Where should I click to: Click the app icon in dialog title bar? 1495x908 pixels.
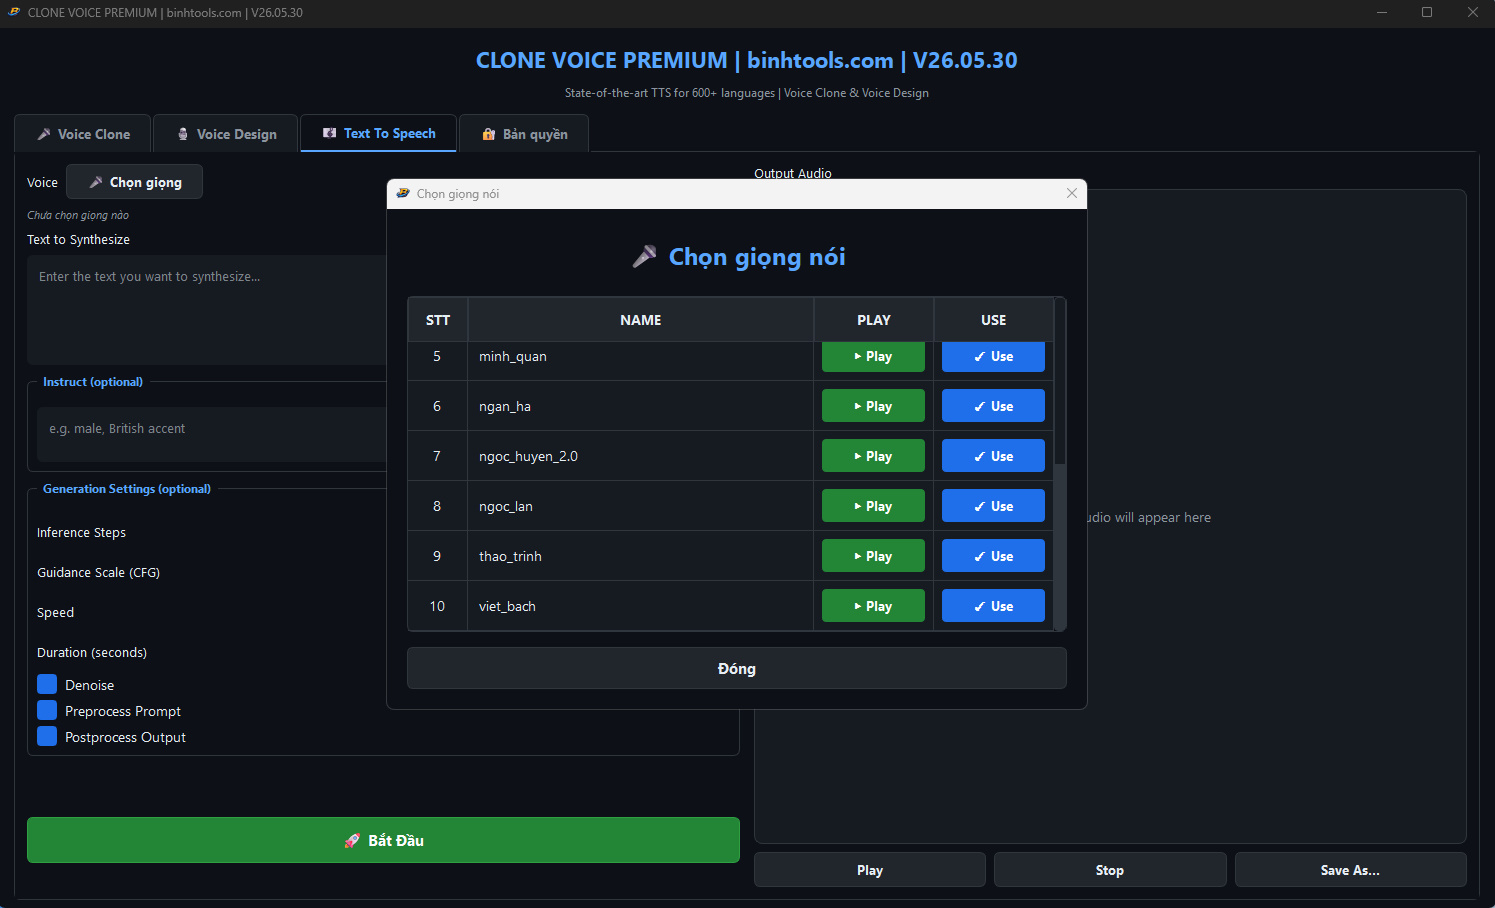403,193
